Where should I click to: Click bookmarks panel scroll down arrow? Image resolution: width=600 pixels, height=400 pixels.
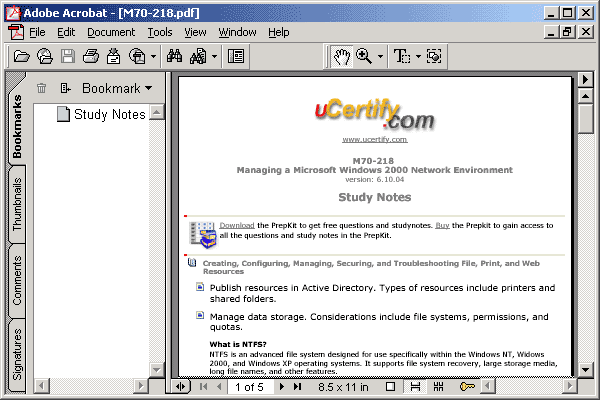tap(157, 370)
